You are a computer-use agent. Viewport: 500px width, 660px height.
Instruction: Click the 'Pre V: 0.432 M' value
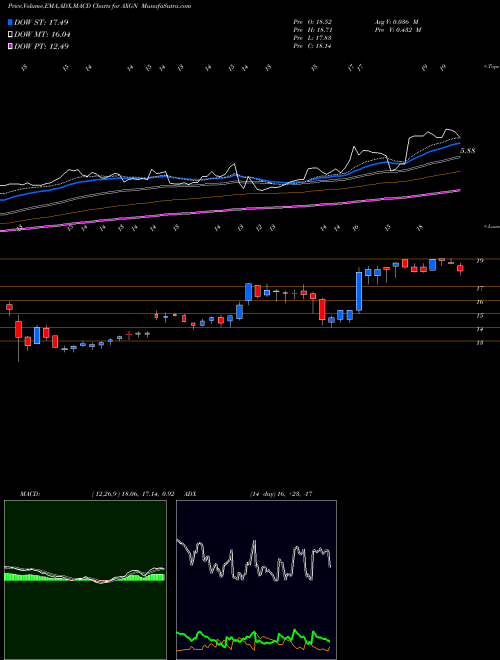pos(397,30)
